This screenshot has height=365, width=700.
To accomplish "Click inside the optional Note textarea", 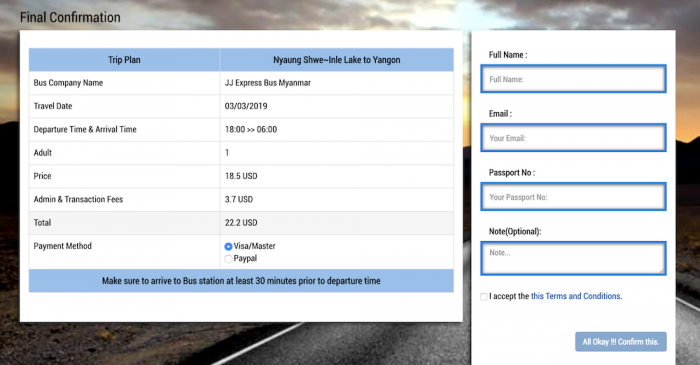I will pyautogui.click(x=574, y=258).
